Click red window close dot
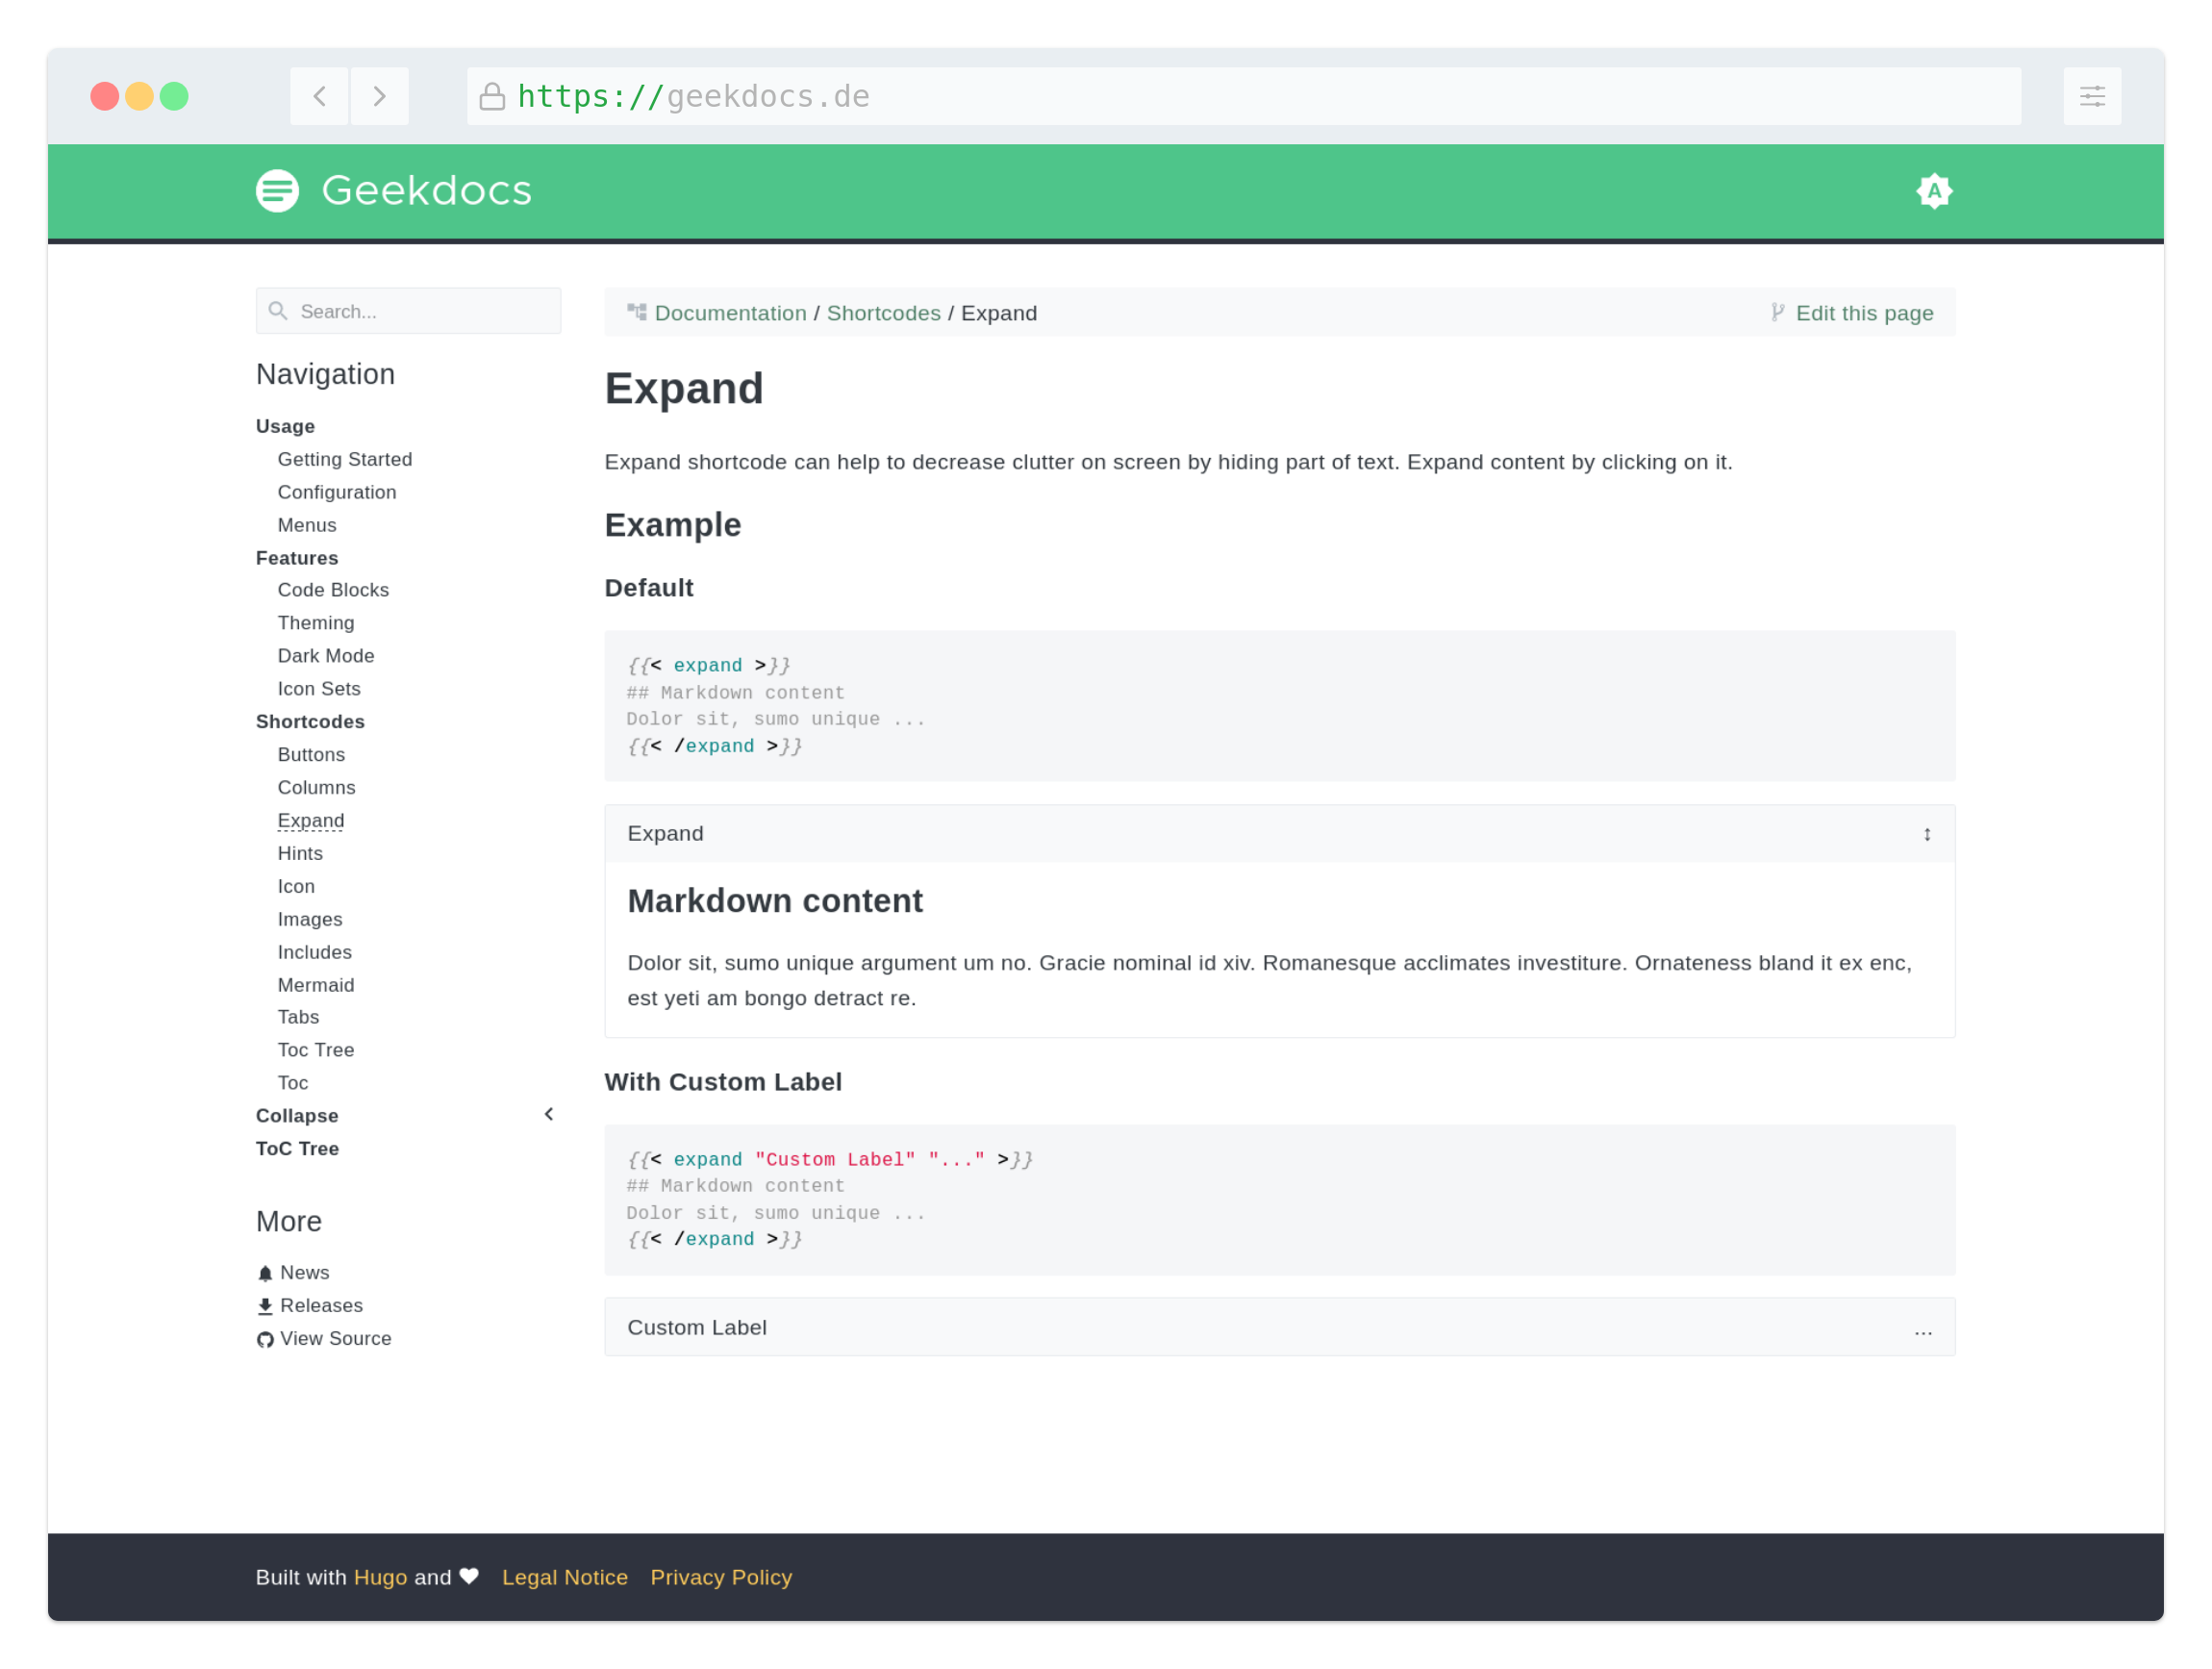Viewport: 2212px width, 1669px height. click(x=104, y=96)
